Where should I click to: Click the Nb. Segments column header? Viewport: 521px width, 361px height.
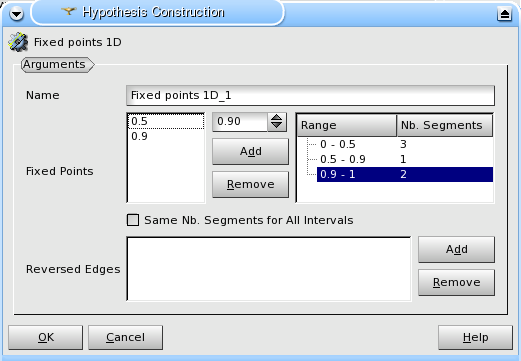tap(445, 125)
